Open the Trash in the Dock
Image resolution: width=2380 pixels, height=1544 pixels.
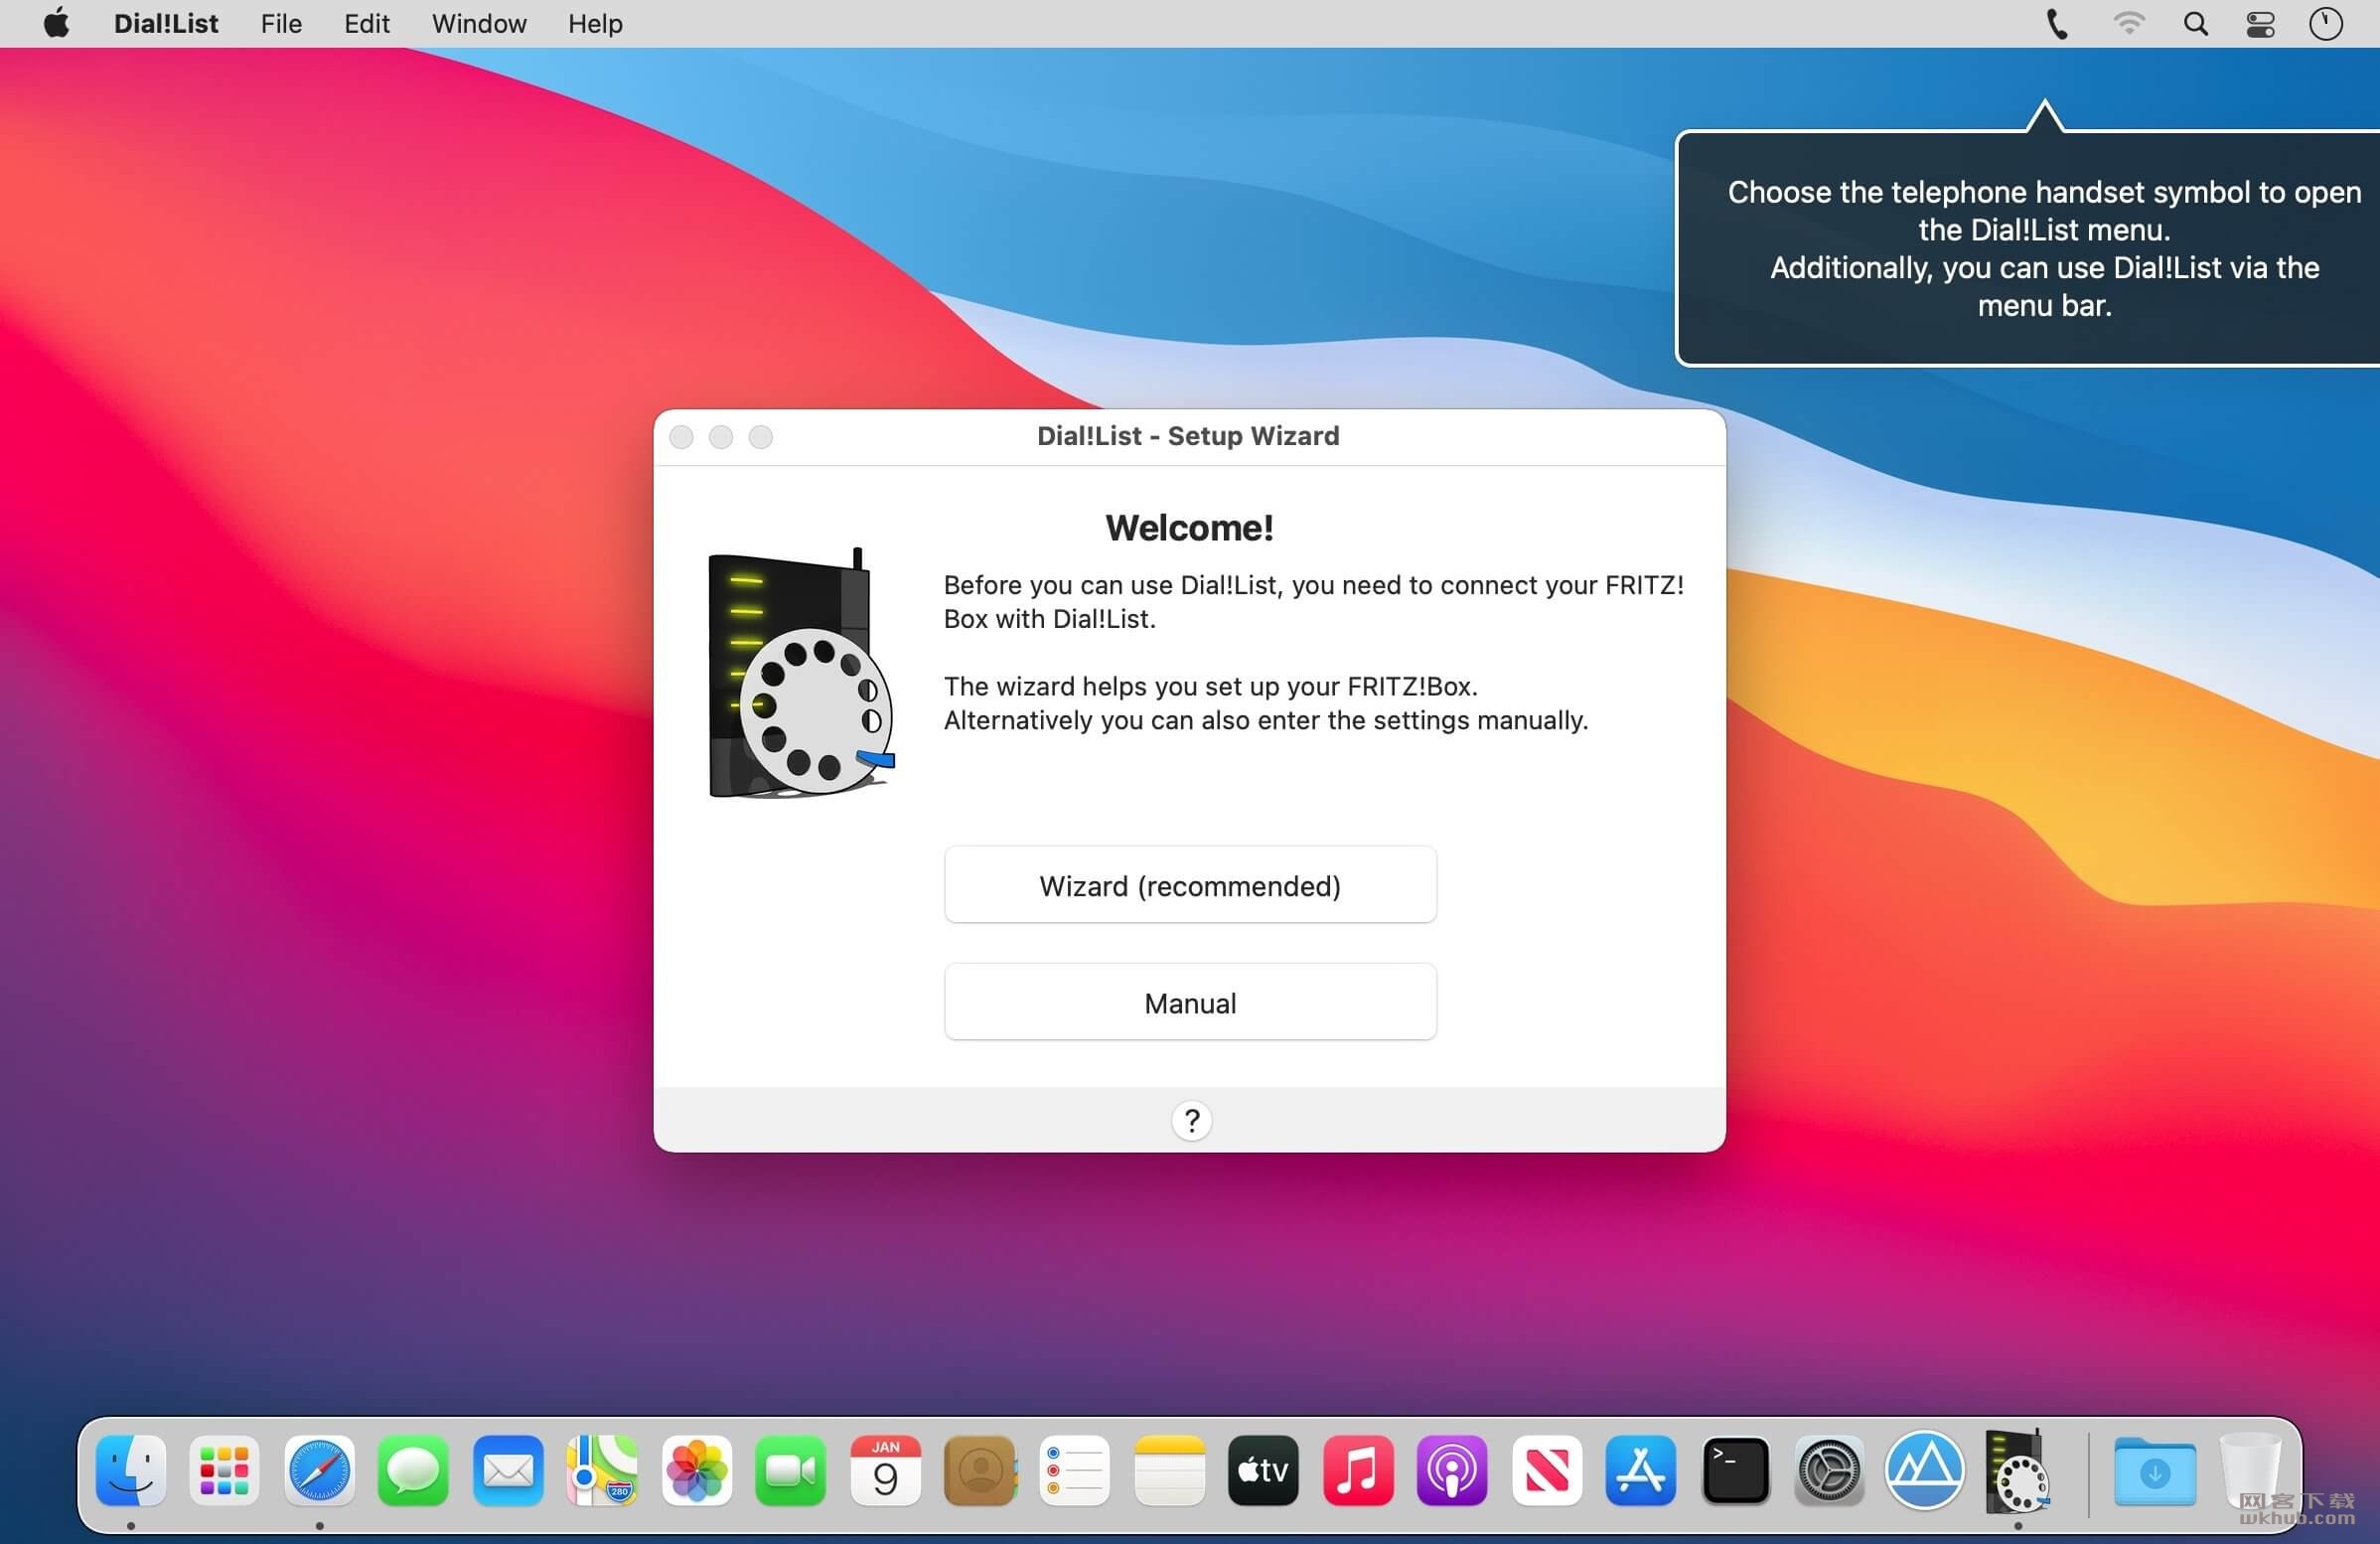[x=2250, y=1470]
